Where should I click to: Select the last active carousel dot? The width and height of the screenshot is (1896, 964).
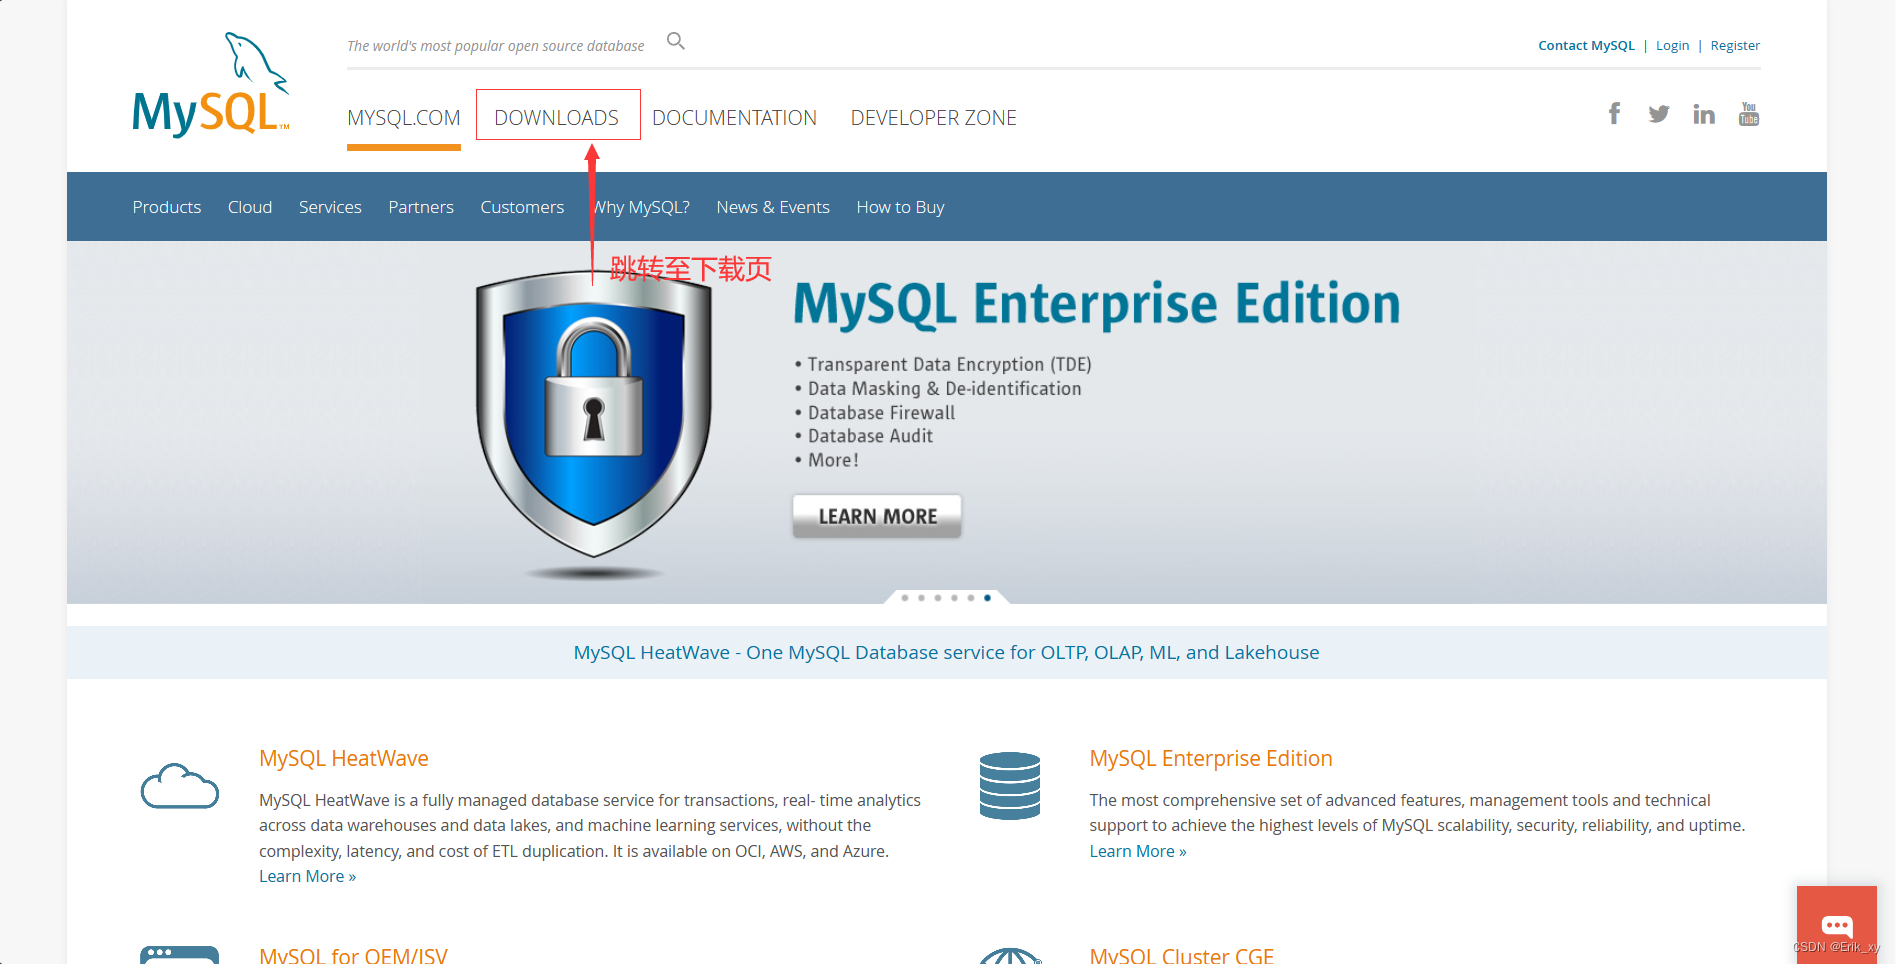(x=987, y=598)
